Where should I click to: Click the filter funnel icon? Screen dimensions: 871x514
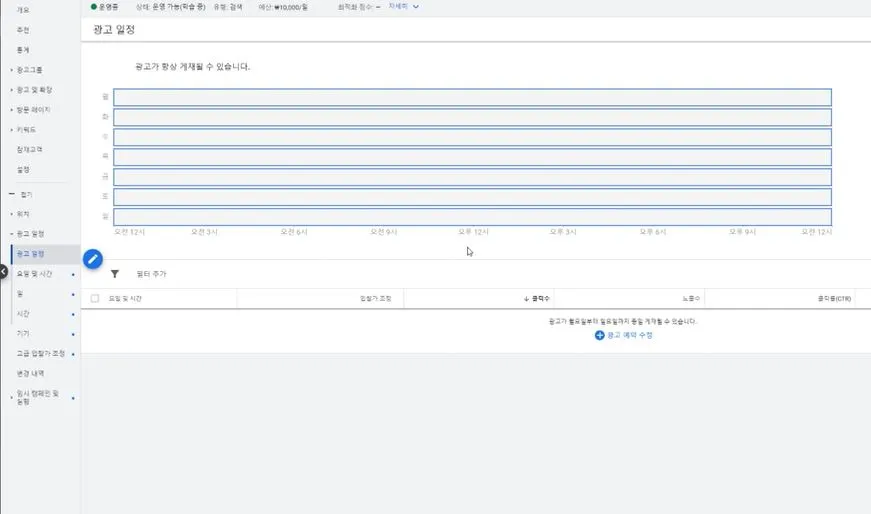coord(114,274)
